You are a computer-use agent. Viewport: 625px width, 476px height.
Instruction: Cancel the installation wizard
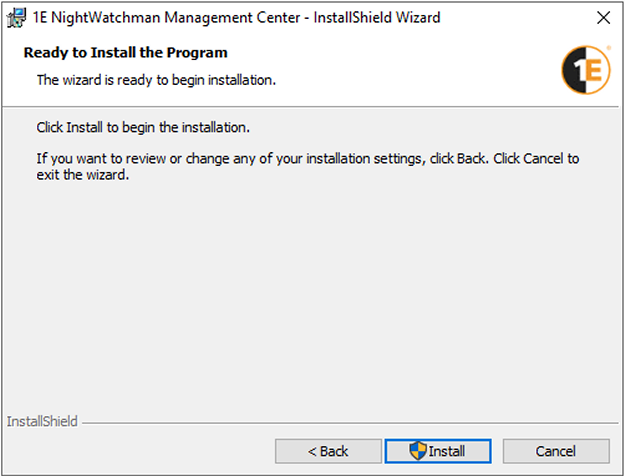pyautogui.click(x=555, y=451)
